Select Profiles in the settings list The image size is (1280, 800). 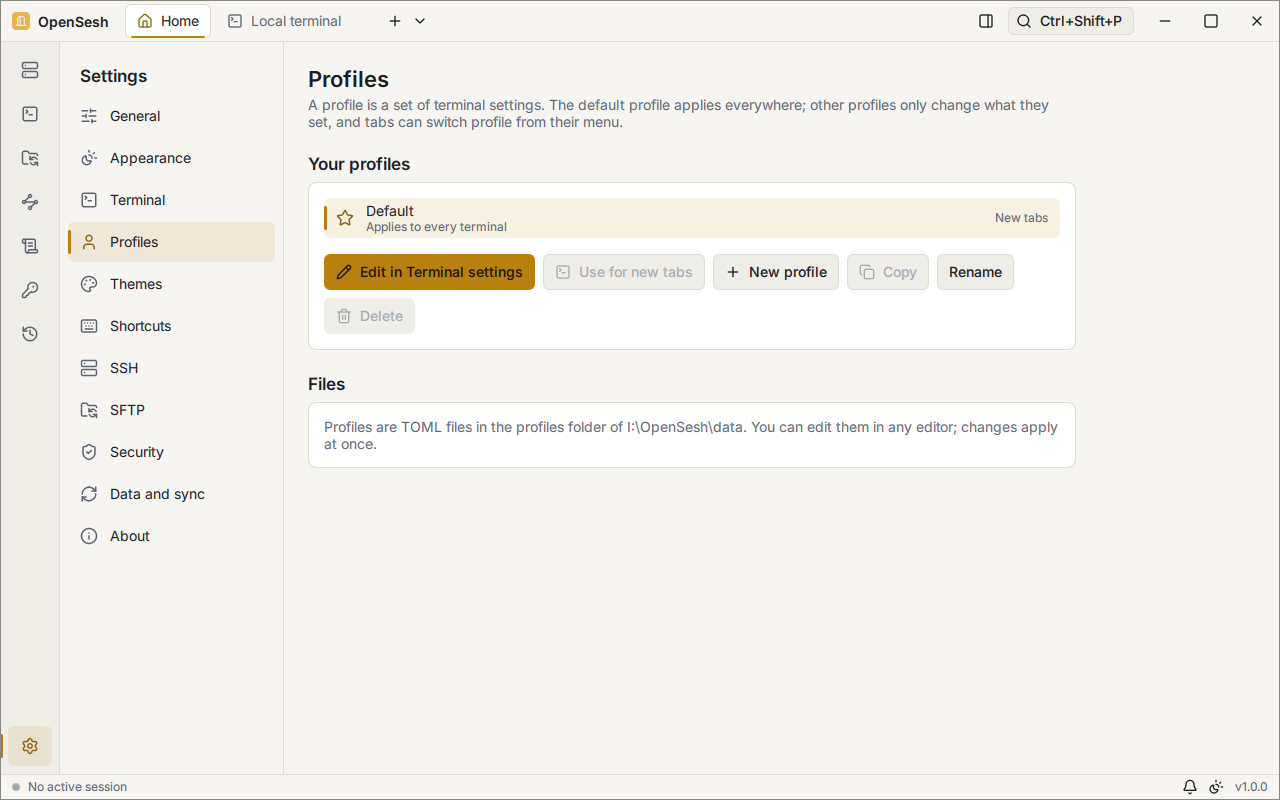[171, 242]
